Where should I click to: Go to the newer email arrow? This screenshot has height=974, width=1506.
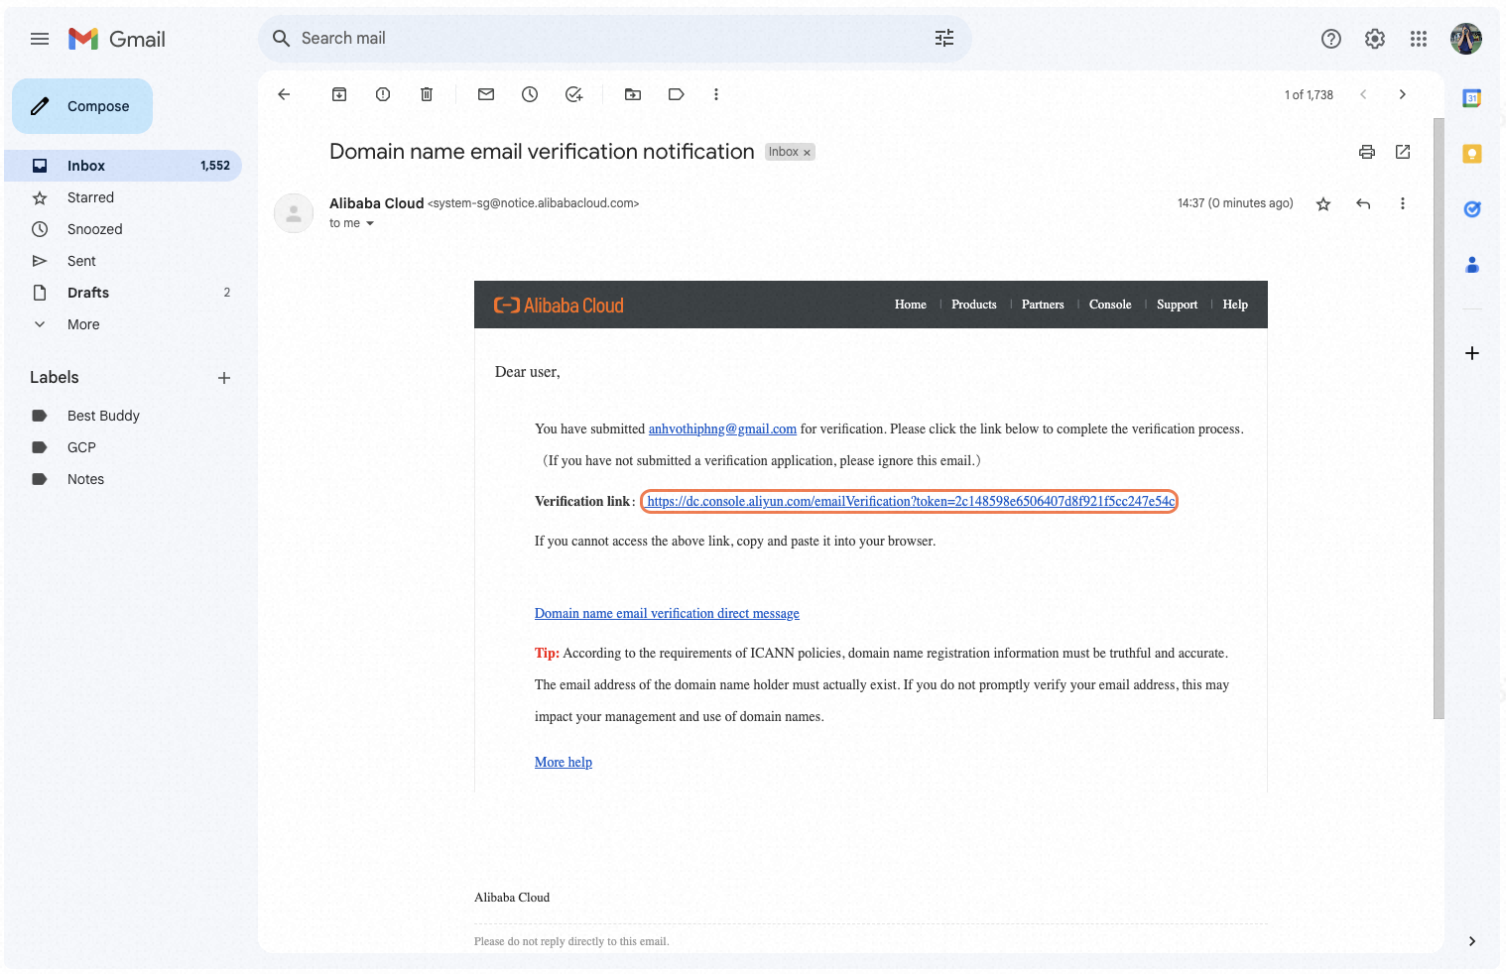[1362, 94]
